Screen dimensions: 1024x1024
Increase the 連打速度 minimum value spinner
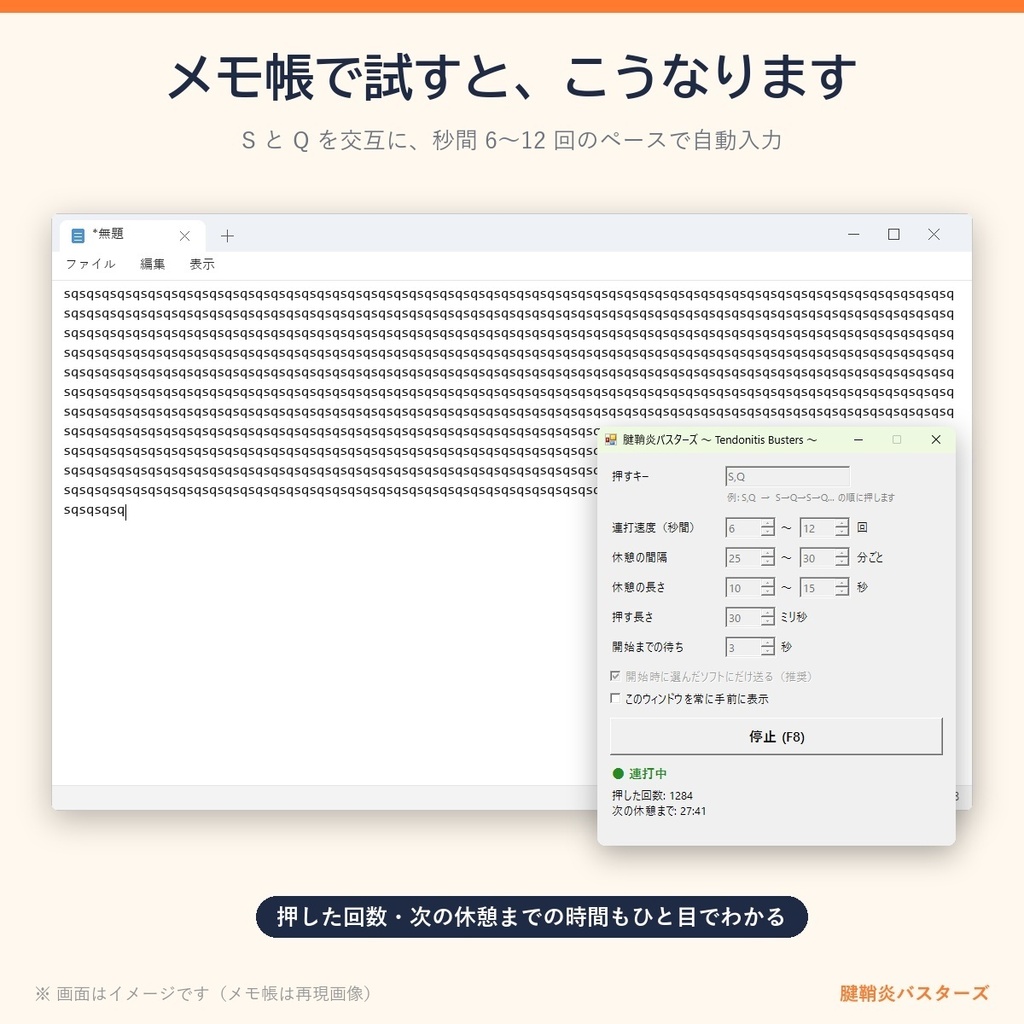click(767, 523)
